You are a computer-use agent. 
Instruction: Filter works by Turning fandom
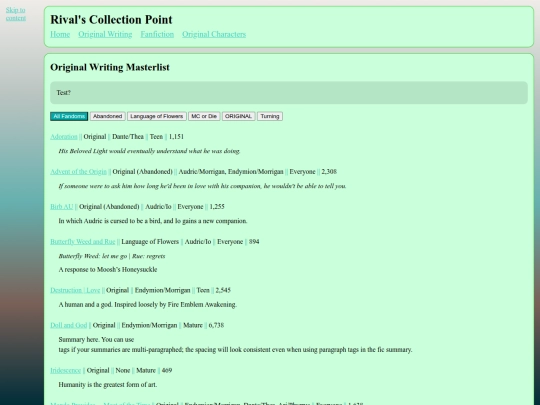[270, 116]
